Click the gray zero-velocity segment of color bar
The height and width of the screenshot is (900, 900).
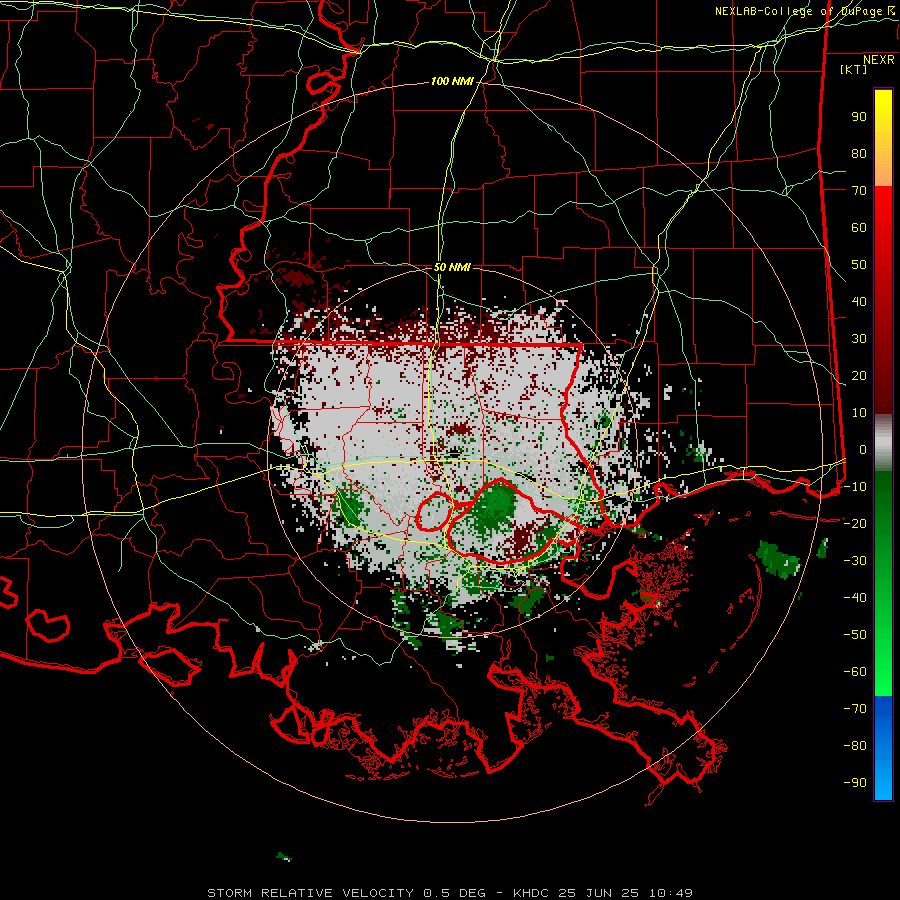pos(883,443)
